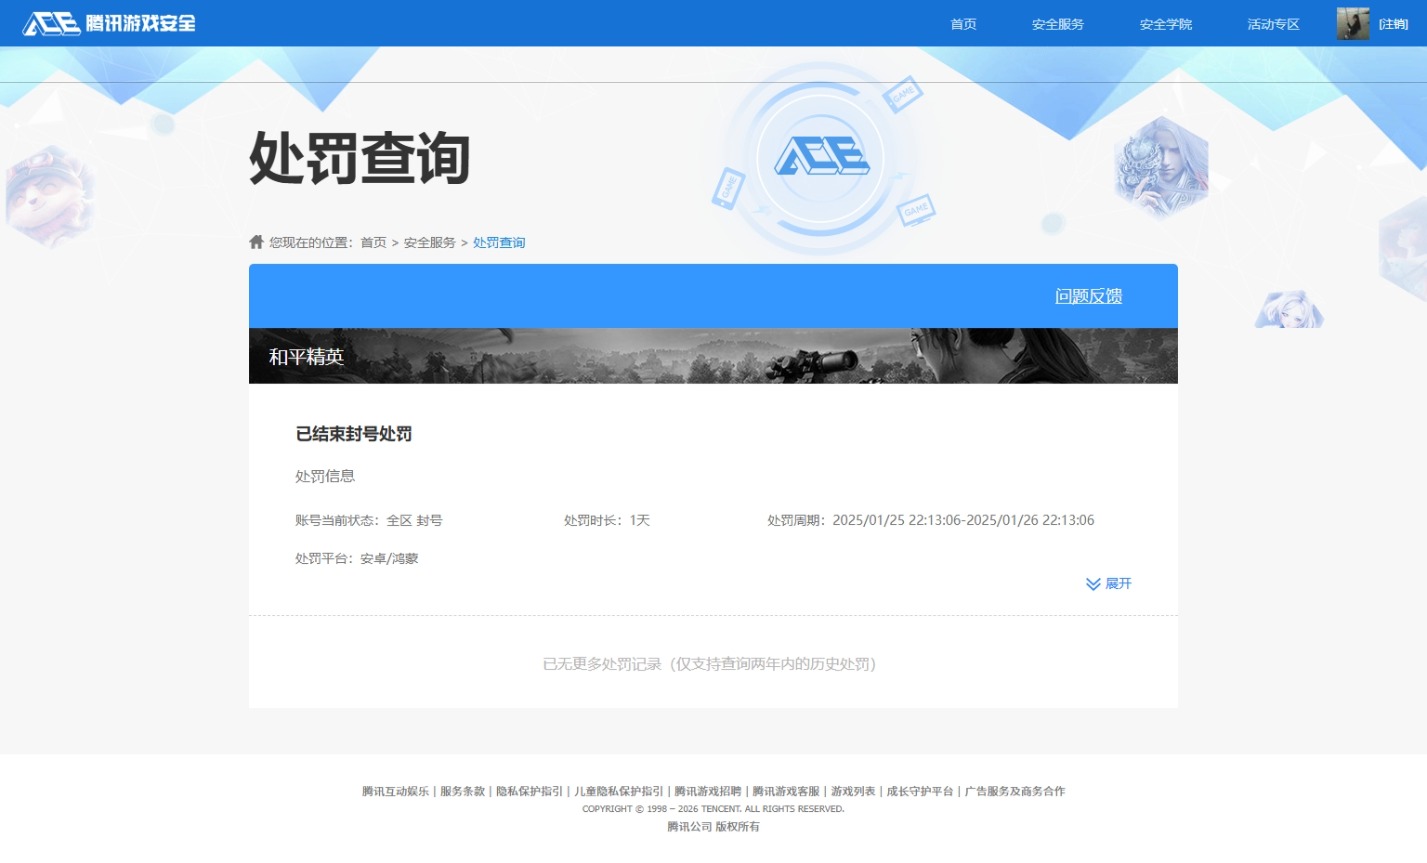Expand the punishment details via 展开

1117,583
